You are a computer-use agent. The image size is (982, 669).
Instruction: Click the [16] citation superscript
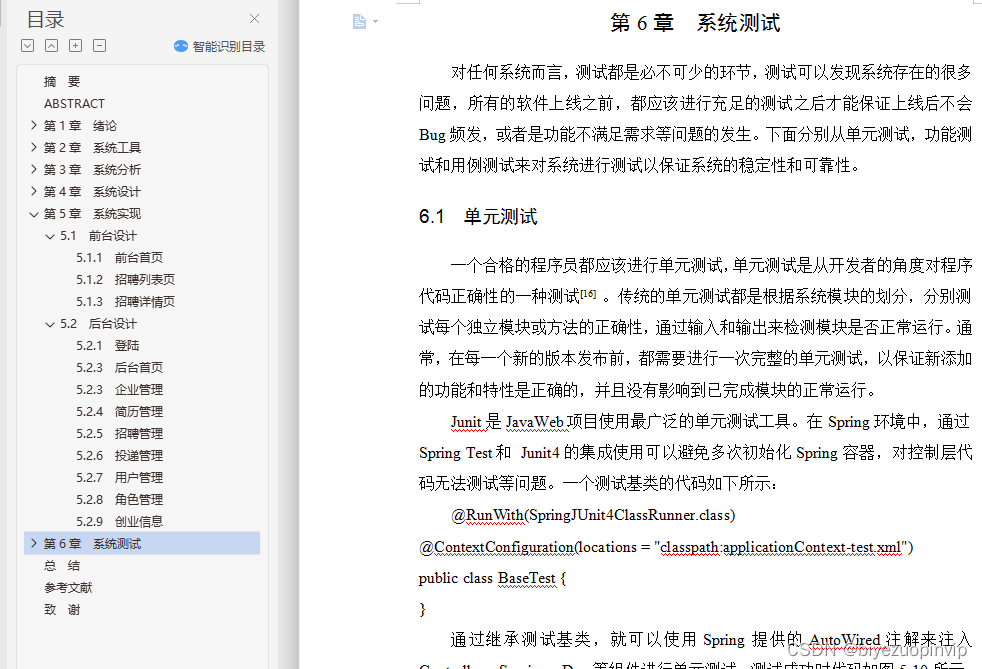point(588,293)
